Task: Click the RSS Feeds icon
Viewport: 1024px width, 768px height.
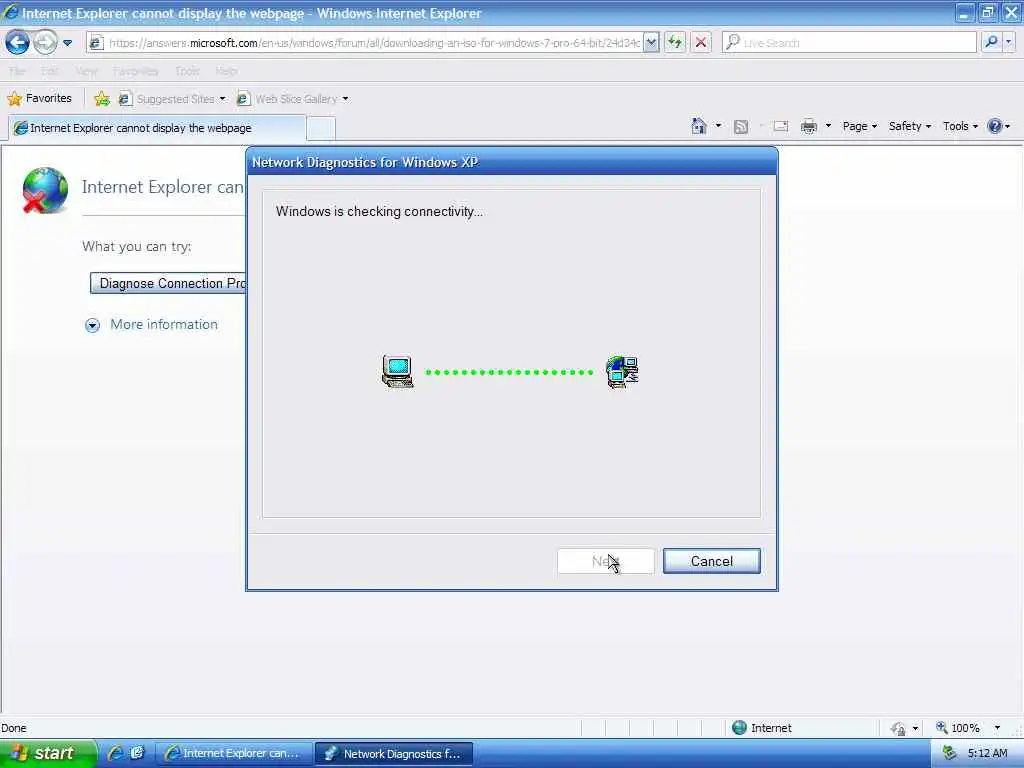Action: (741, 127)
